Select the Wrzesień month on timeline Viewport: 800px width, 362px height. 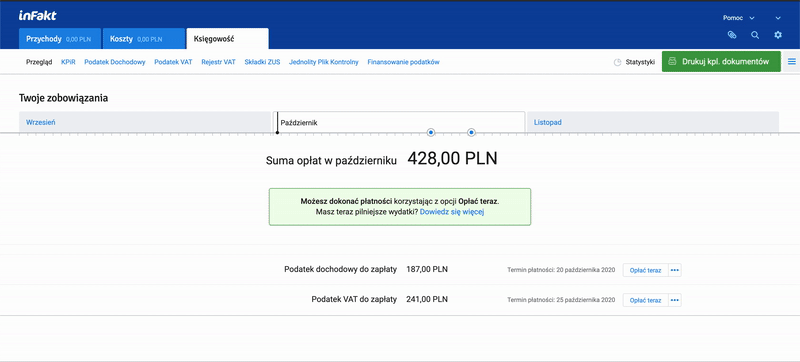pyautogui.click(x=145, y=122)
